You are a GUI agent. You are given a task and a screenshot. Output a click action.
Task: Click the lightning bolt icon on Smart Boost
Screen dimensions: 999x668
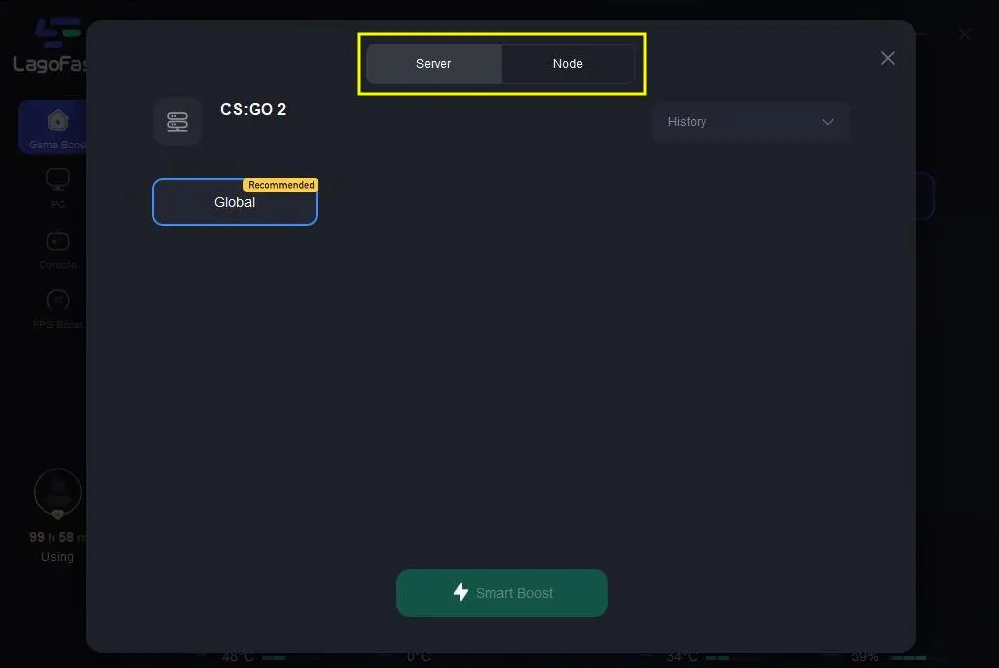tap(461, 592)
